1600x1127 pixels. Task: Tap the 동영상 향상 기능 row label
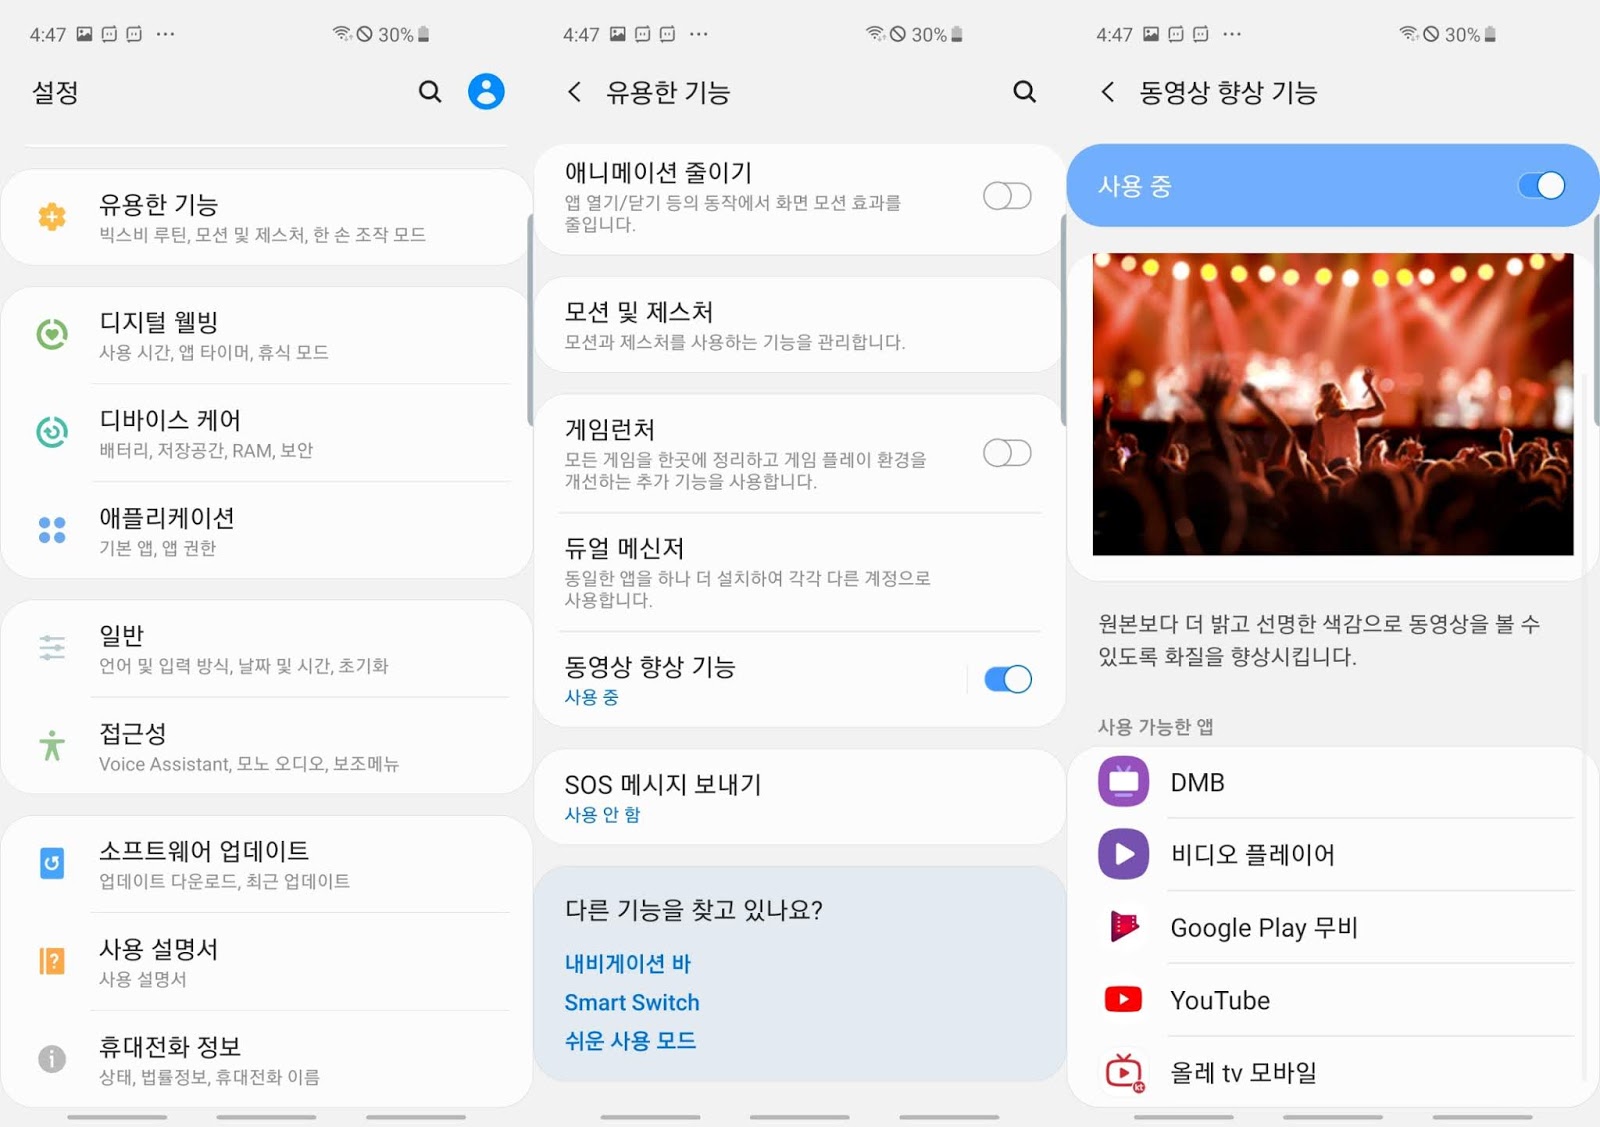(x=650, y=667)
